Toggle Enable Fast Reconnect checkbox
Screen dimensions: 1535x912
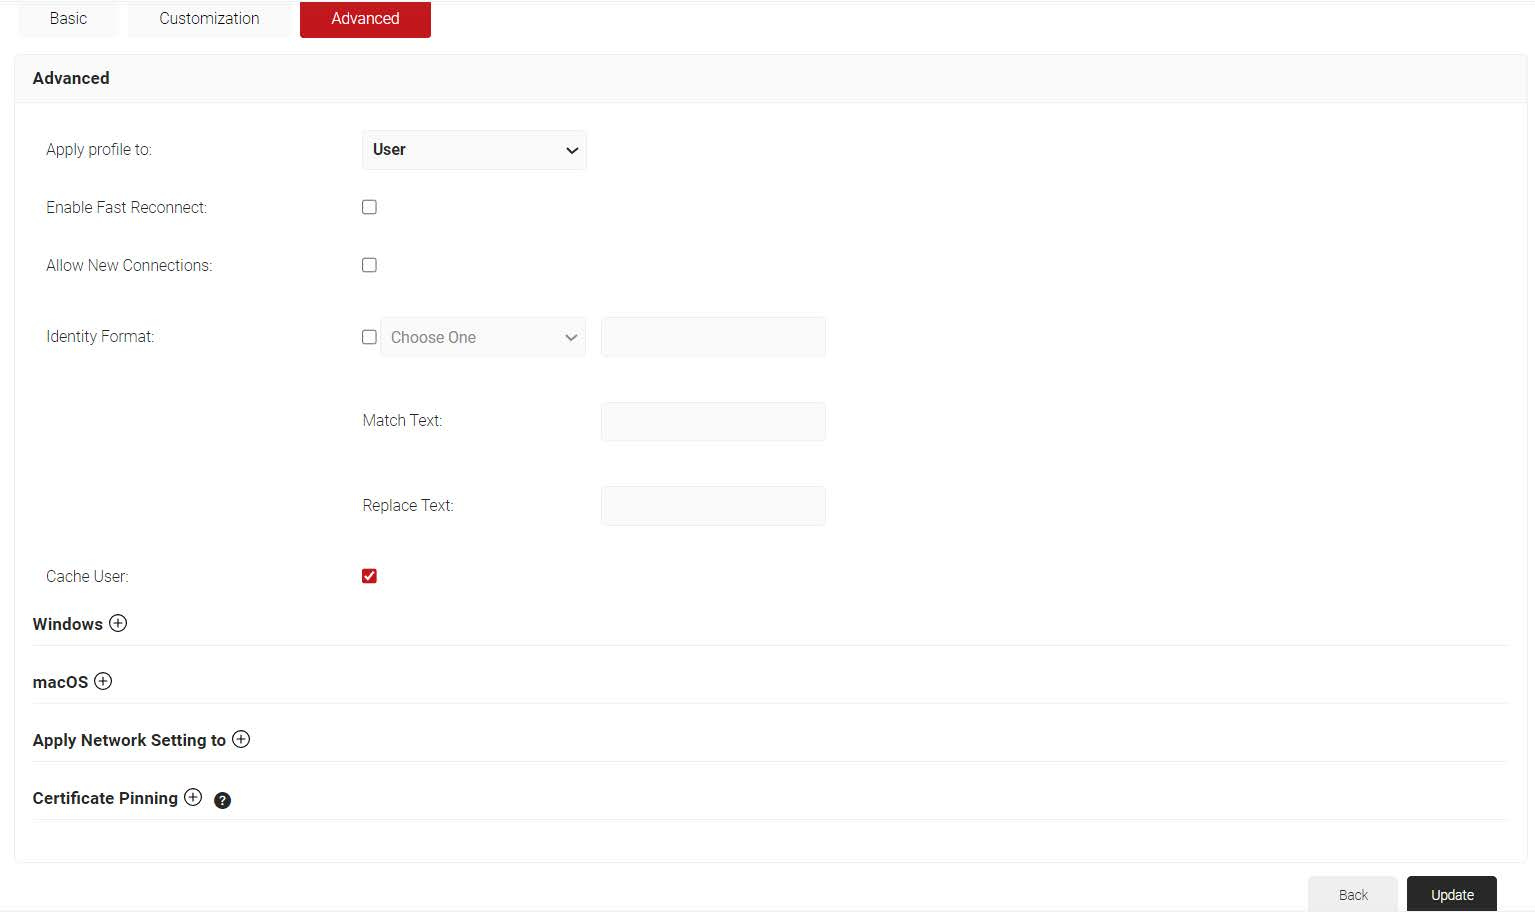click(x=369, y=207)
